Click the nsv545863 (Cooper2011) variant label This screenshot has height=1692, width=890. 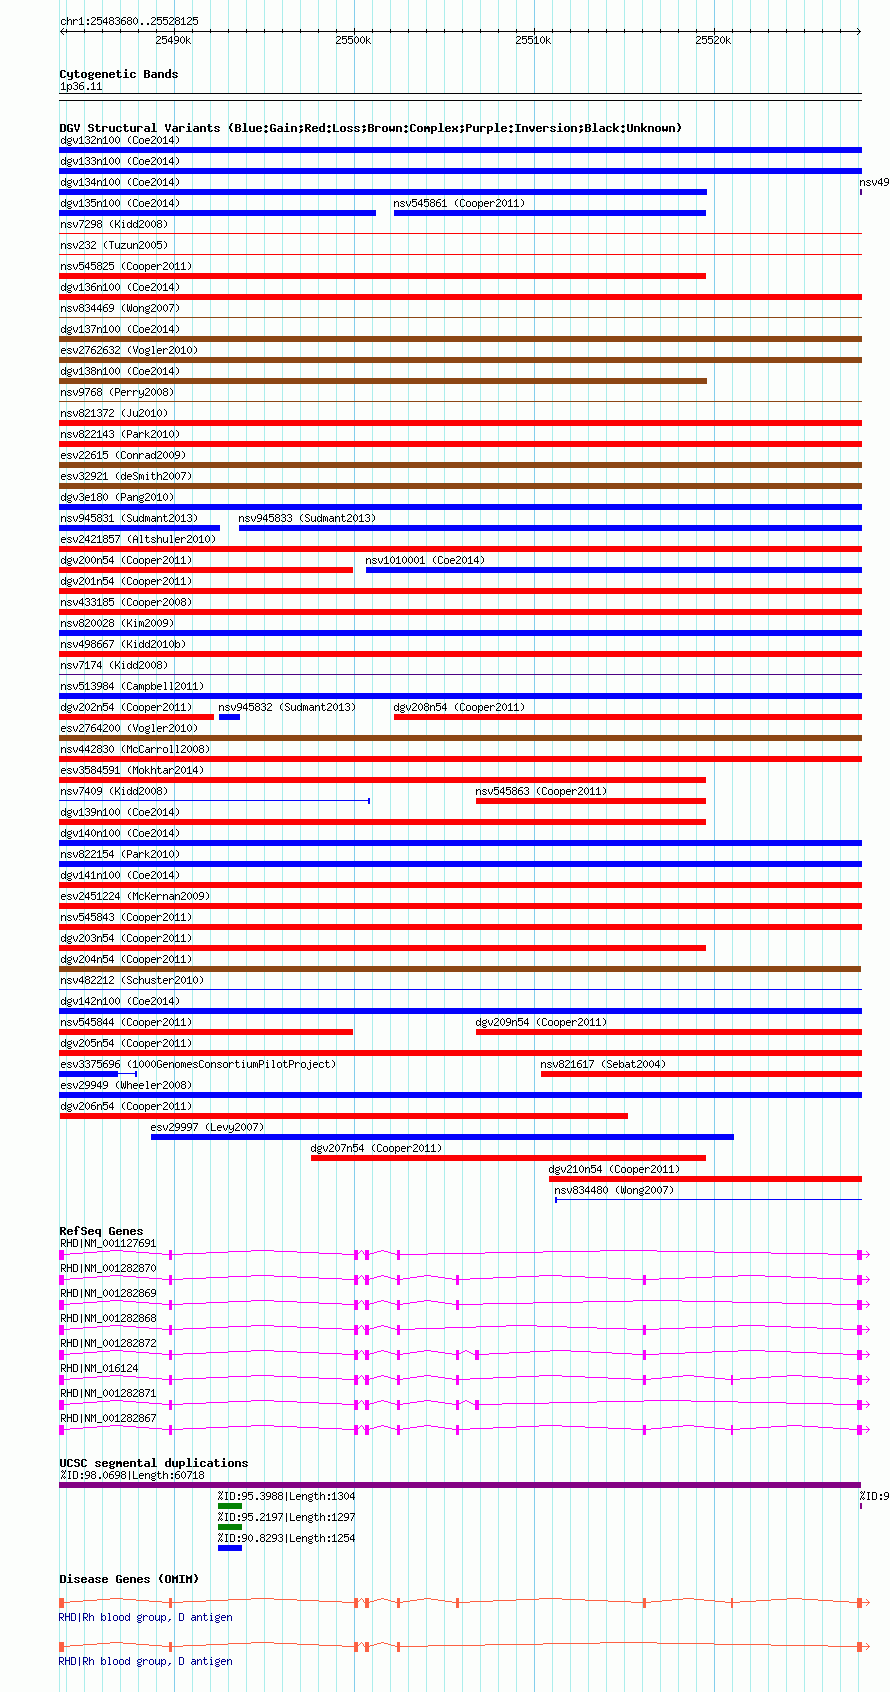[541, 791]
